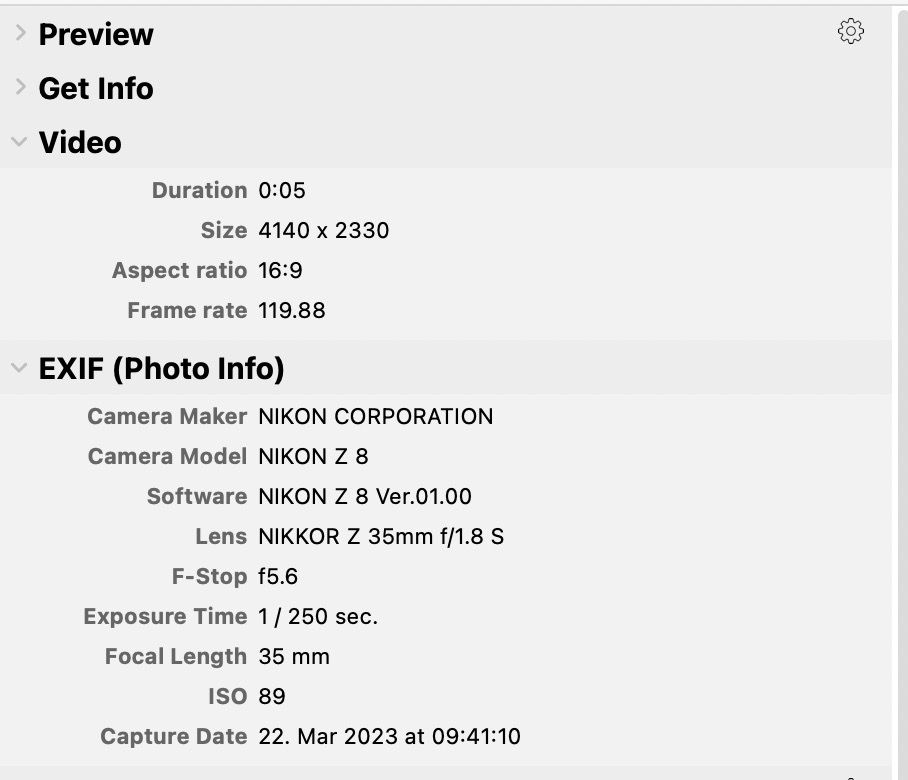Image resolution: width=908 pixels, height=780 pixels.
Task: Click the Exposure Time 1/250 sec value
Action: click(318, 616)
